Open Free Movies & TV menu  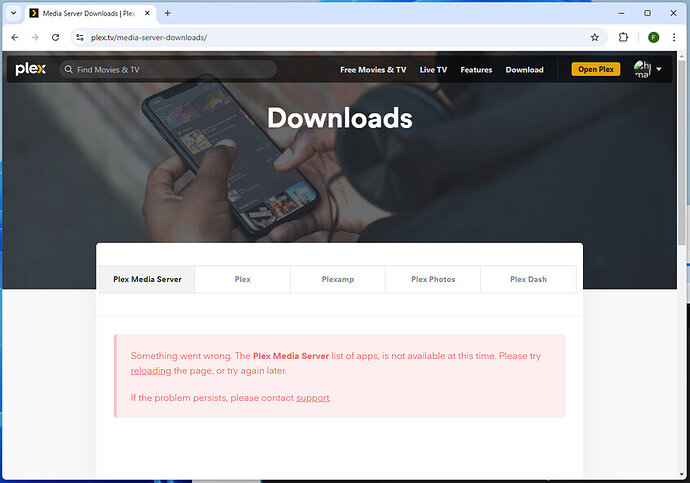(373, 70)
